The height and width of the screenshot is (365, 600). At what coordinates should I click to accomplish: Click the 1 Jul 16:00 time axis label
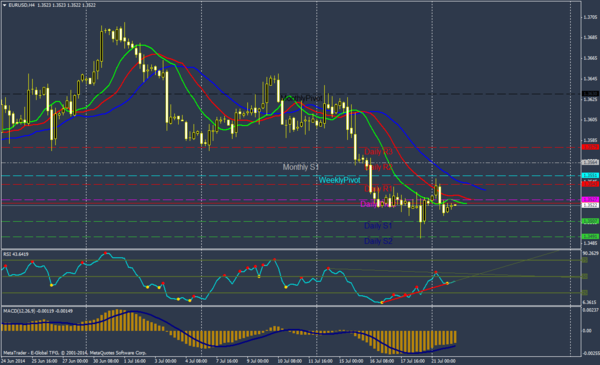[134, 361]
